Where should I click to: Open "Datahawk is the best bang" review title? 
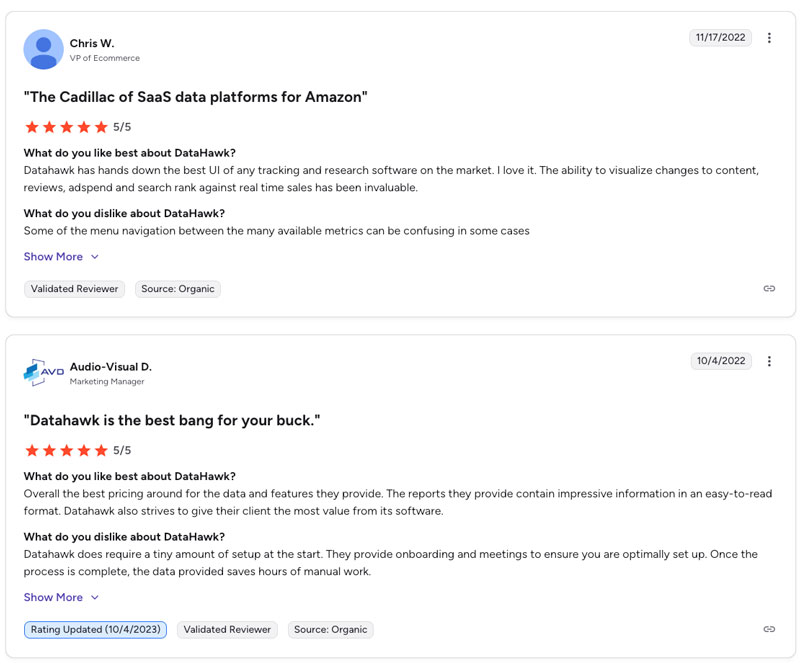click(x=172, y=420)
